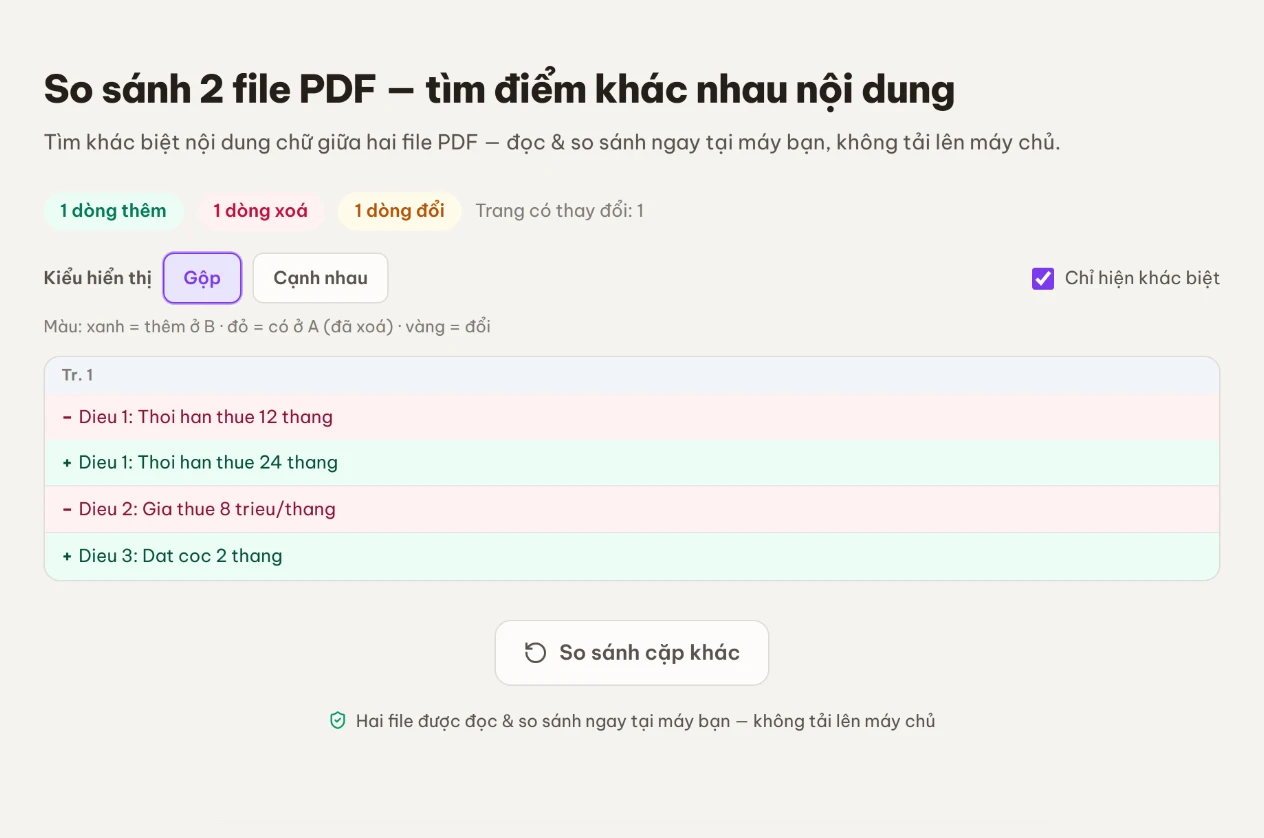Click the 1 dòng thêm badge
The image size is (1264, 838).
click(x=113, y=211)
